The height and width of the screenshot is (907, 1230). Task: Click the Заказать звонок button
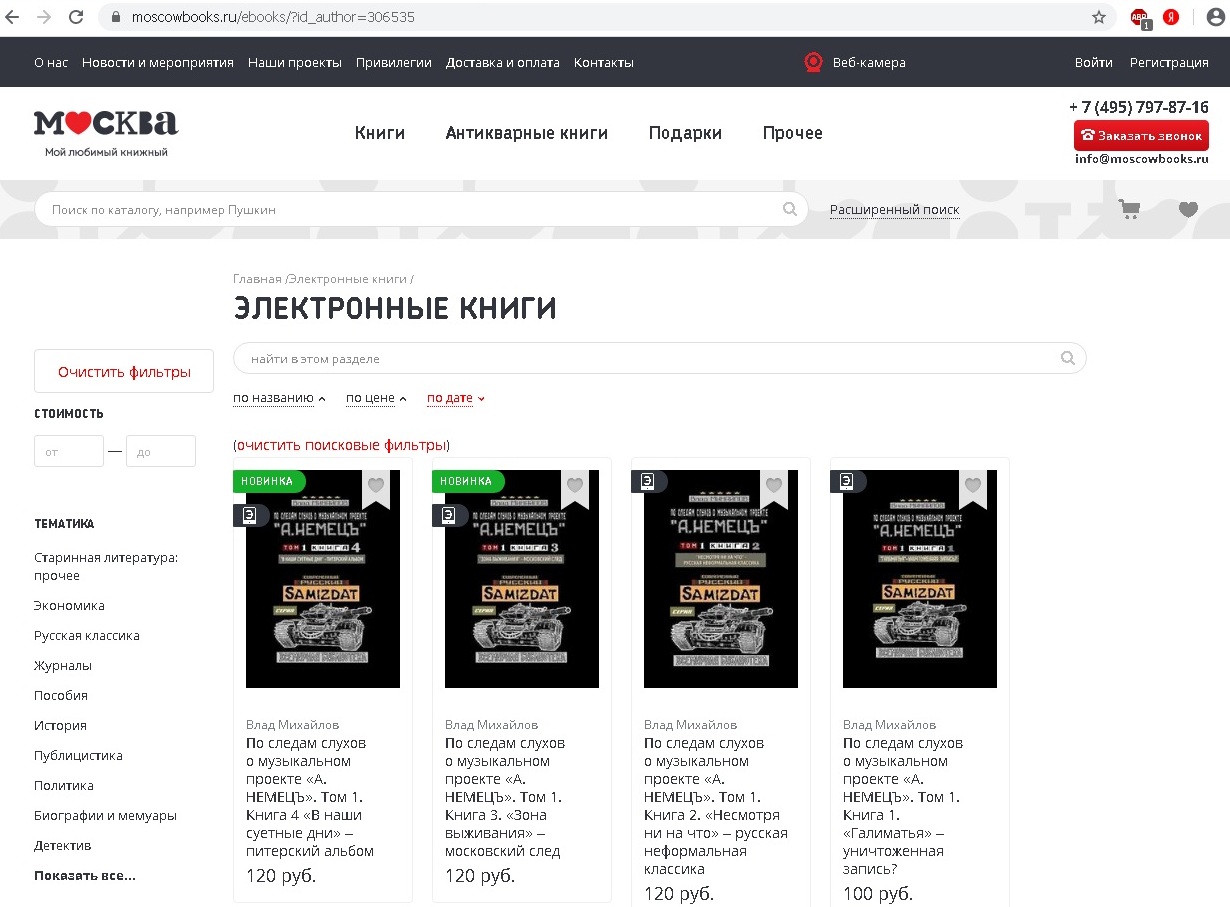point(1141,135)
